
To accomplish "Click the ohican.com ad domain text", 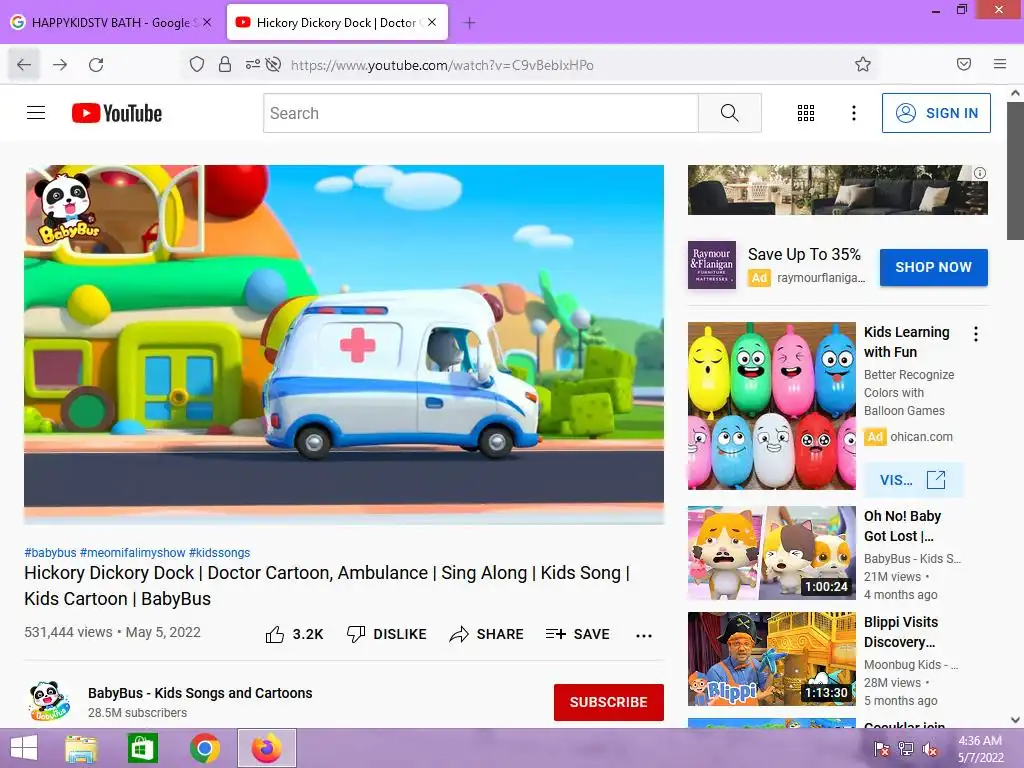I will [x=921, y=436].
